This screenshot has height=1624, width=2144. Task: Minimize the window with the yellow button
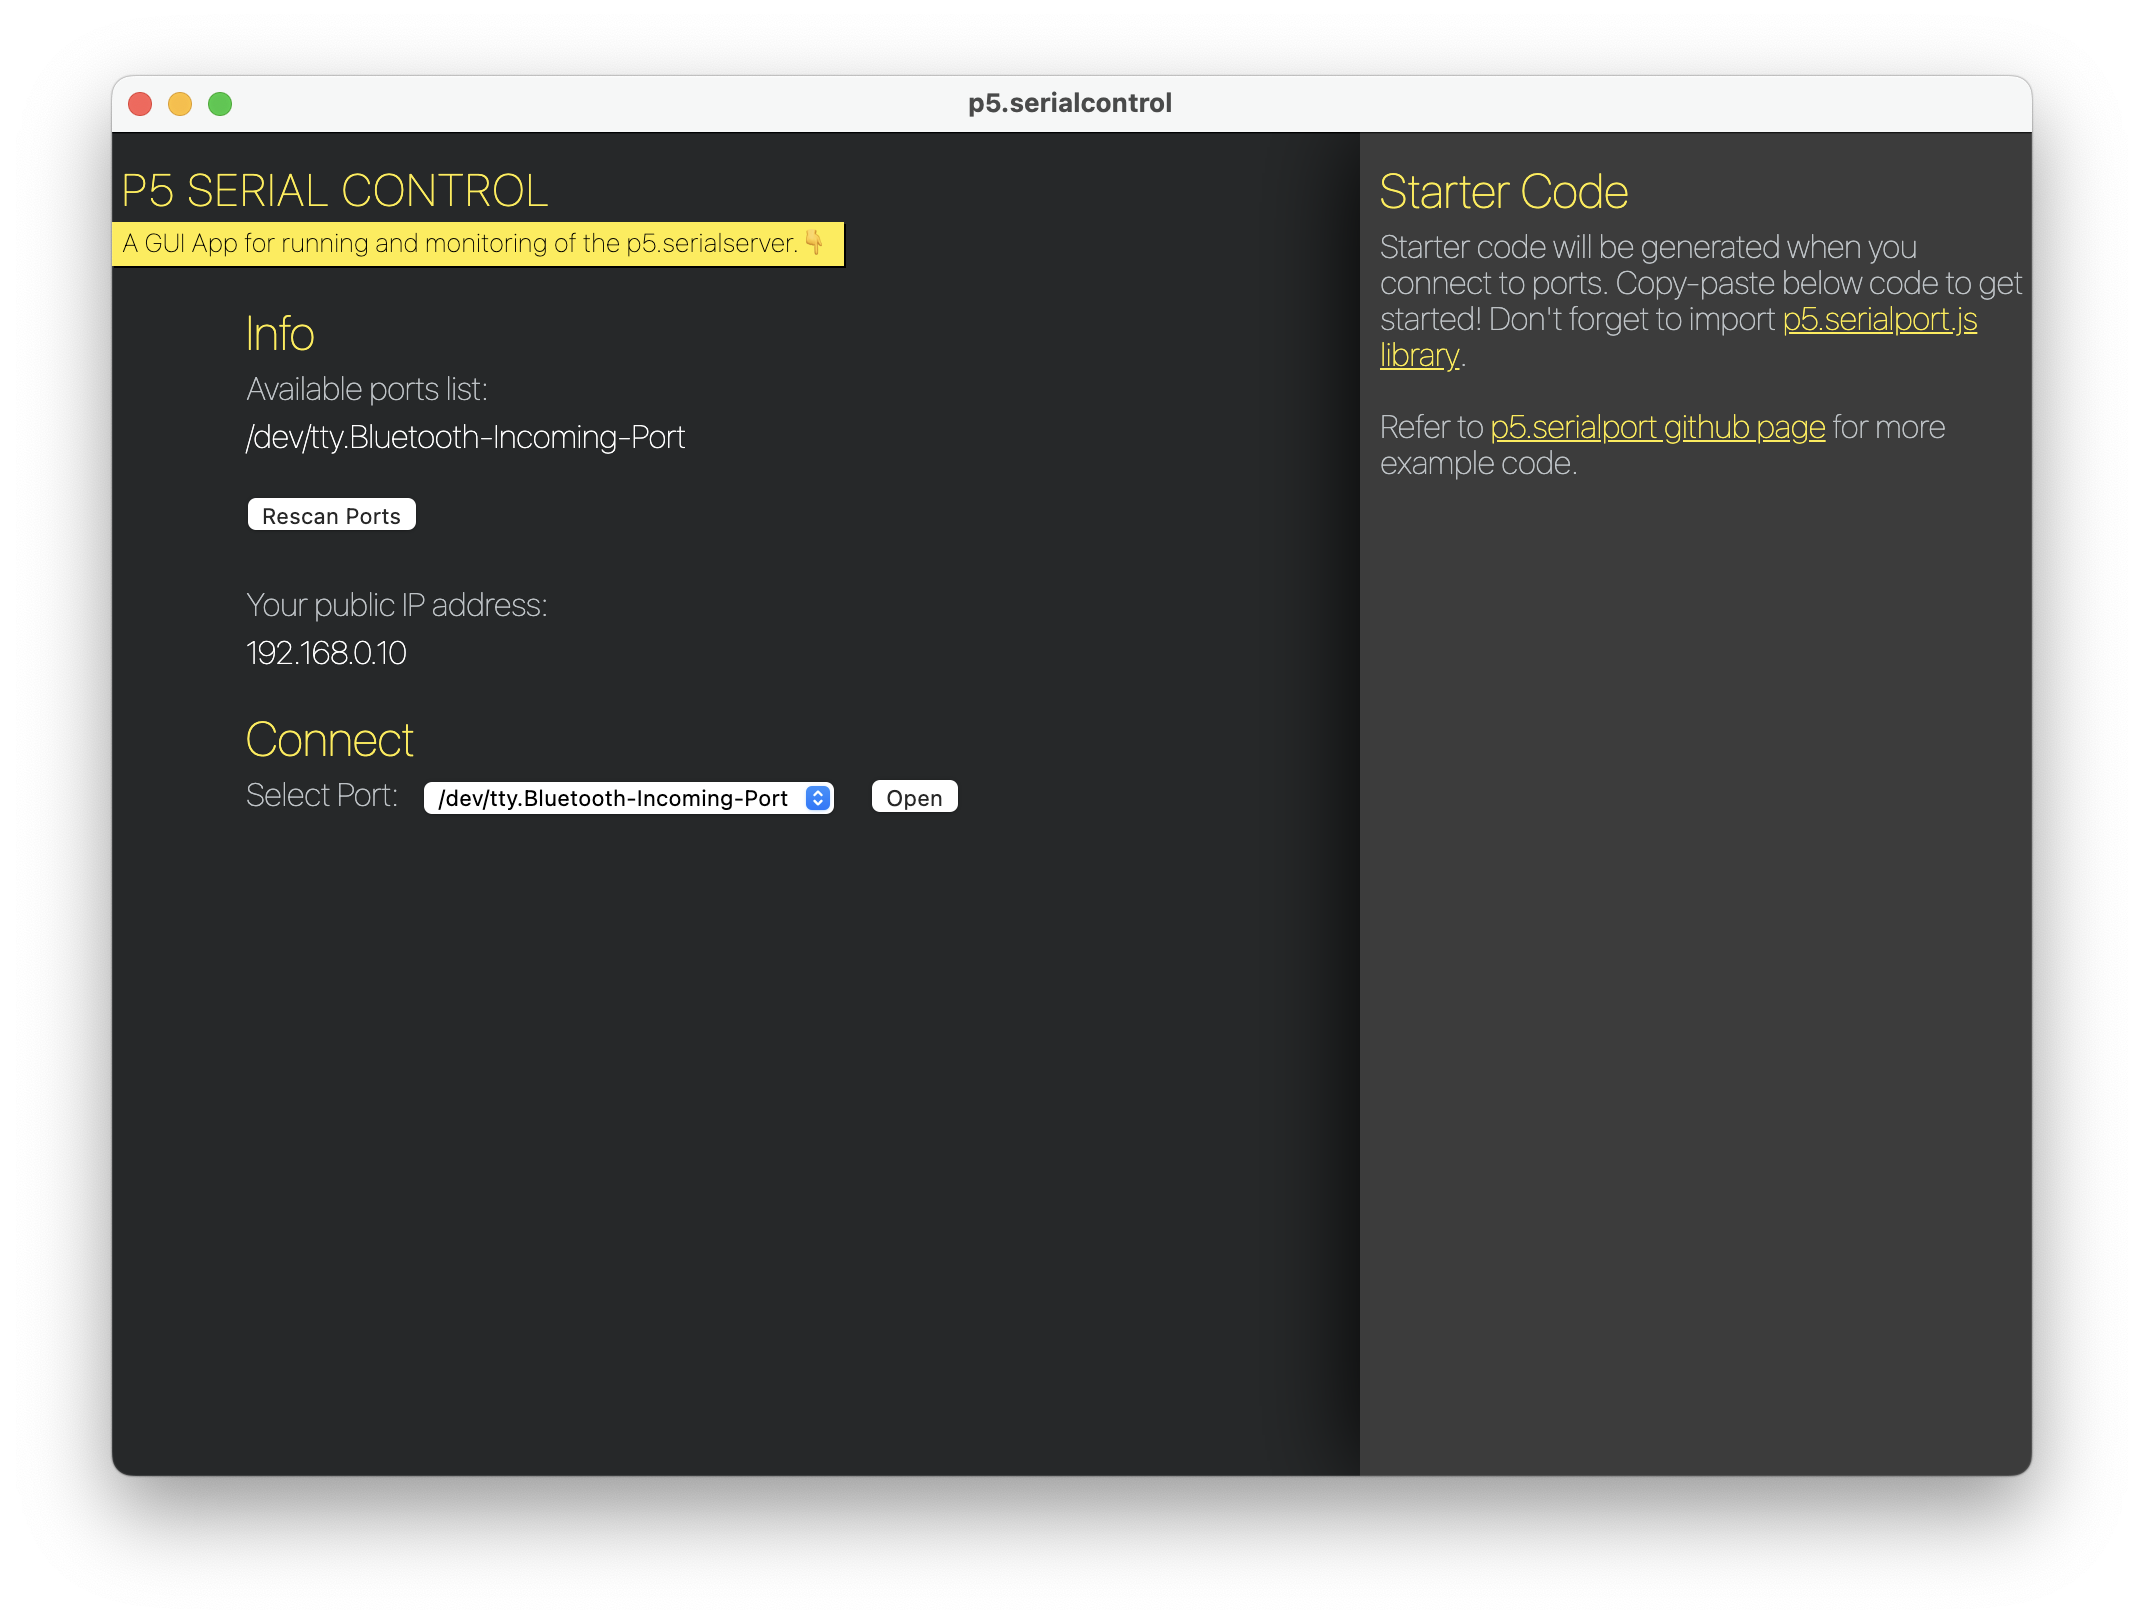click(x=180, y=104)
